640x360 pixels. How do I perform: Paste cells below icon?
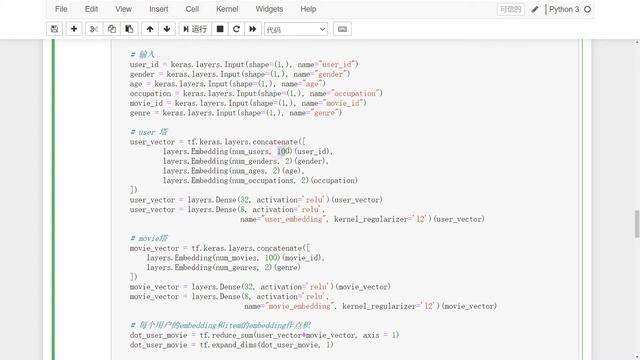point(129,29)
